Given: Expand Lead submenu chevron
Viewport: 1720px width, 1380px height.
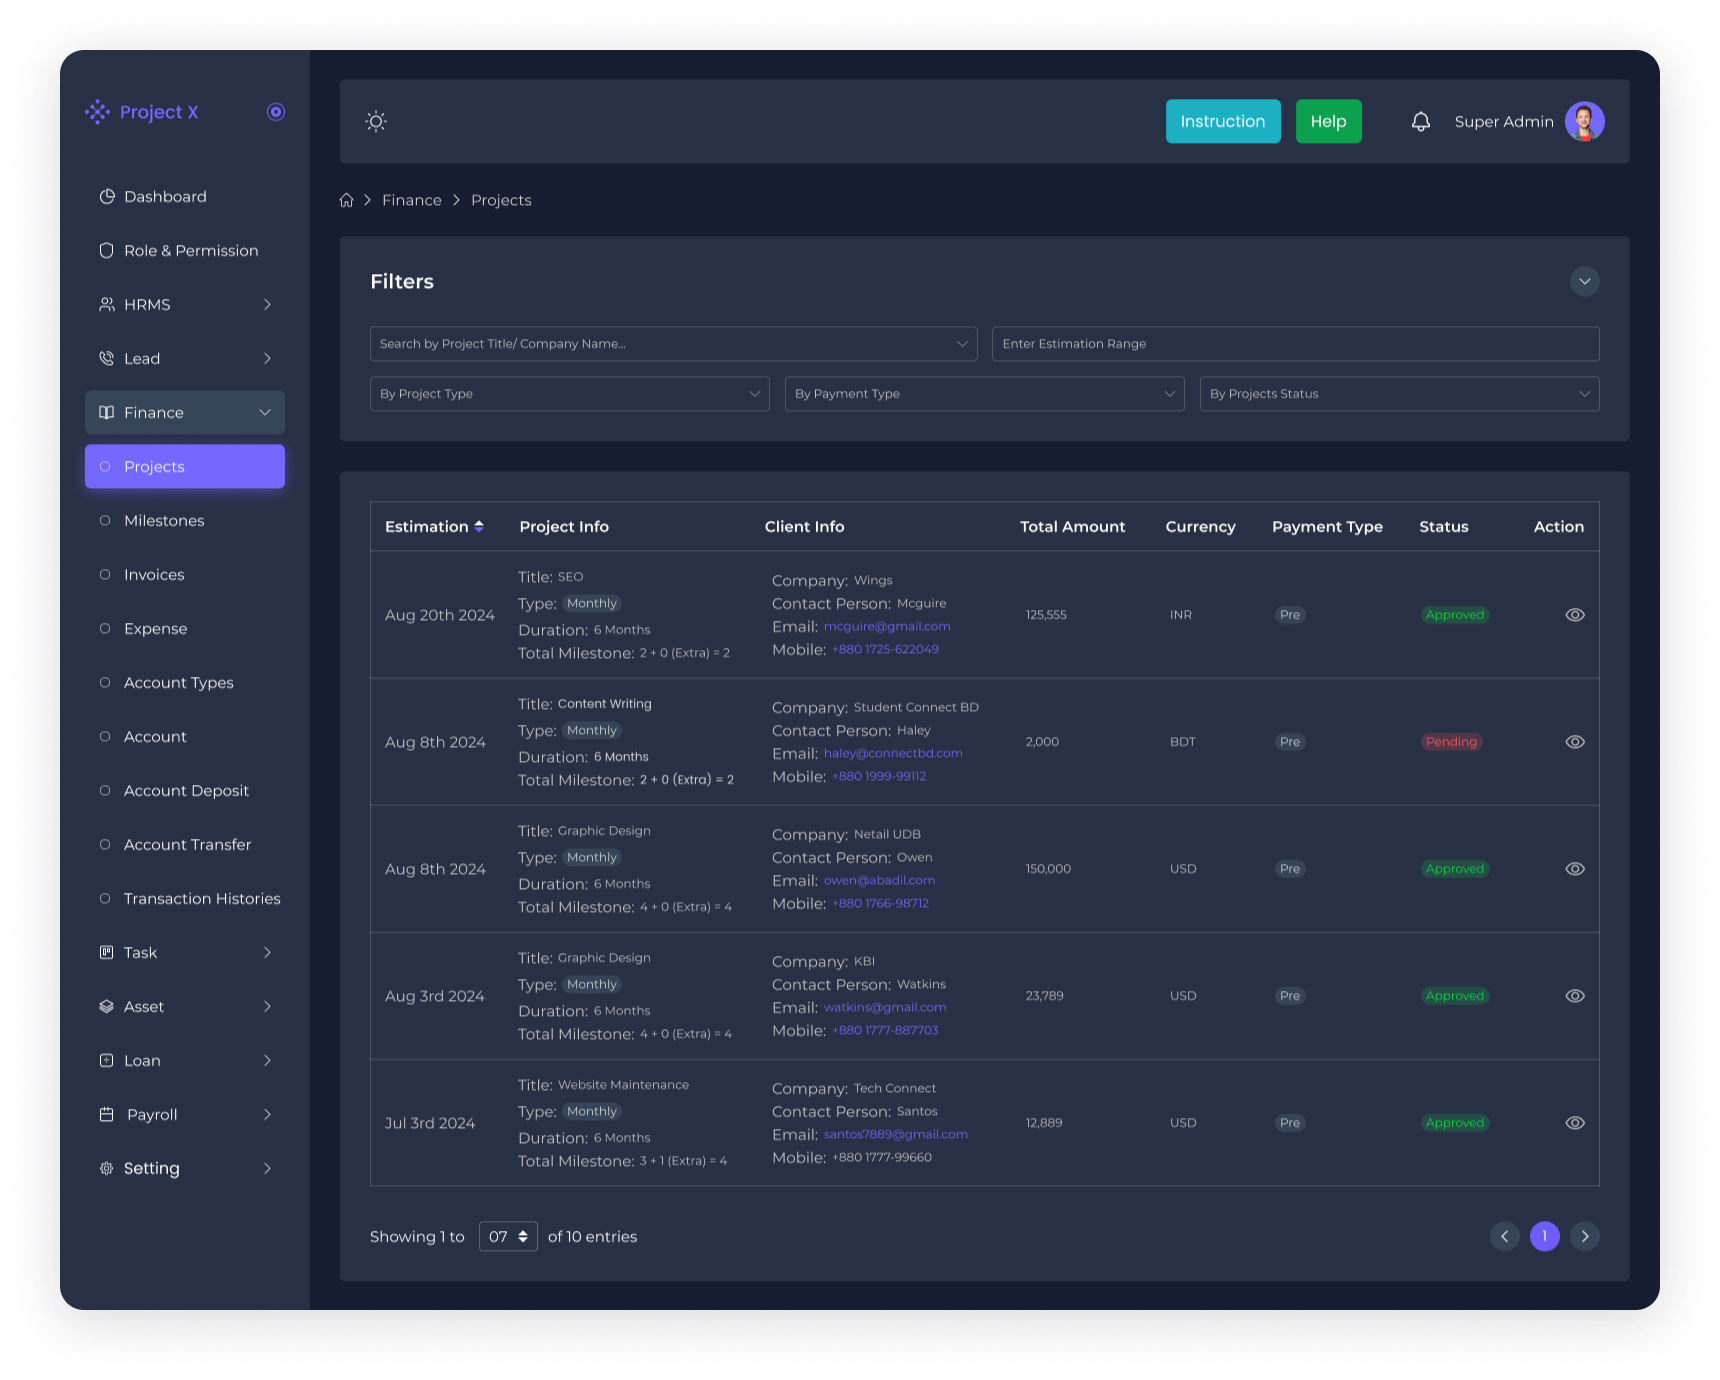Looking at the screenshot, I should click(267, 359).
